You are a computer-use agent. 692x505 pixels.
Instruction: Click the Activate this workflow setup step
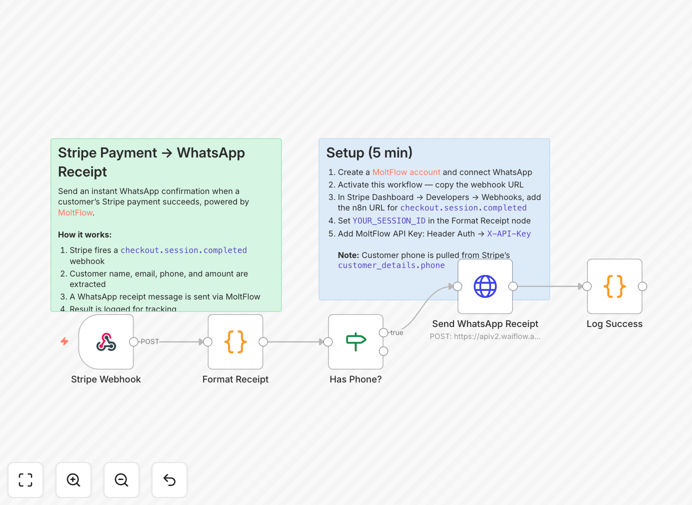(430, 185)
